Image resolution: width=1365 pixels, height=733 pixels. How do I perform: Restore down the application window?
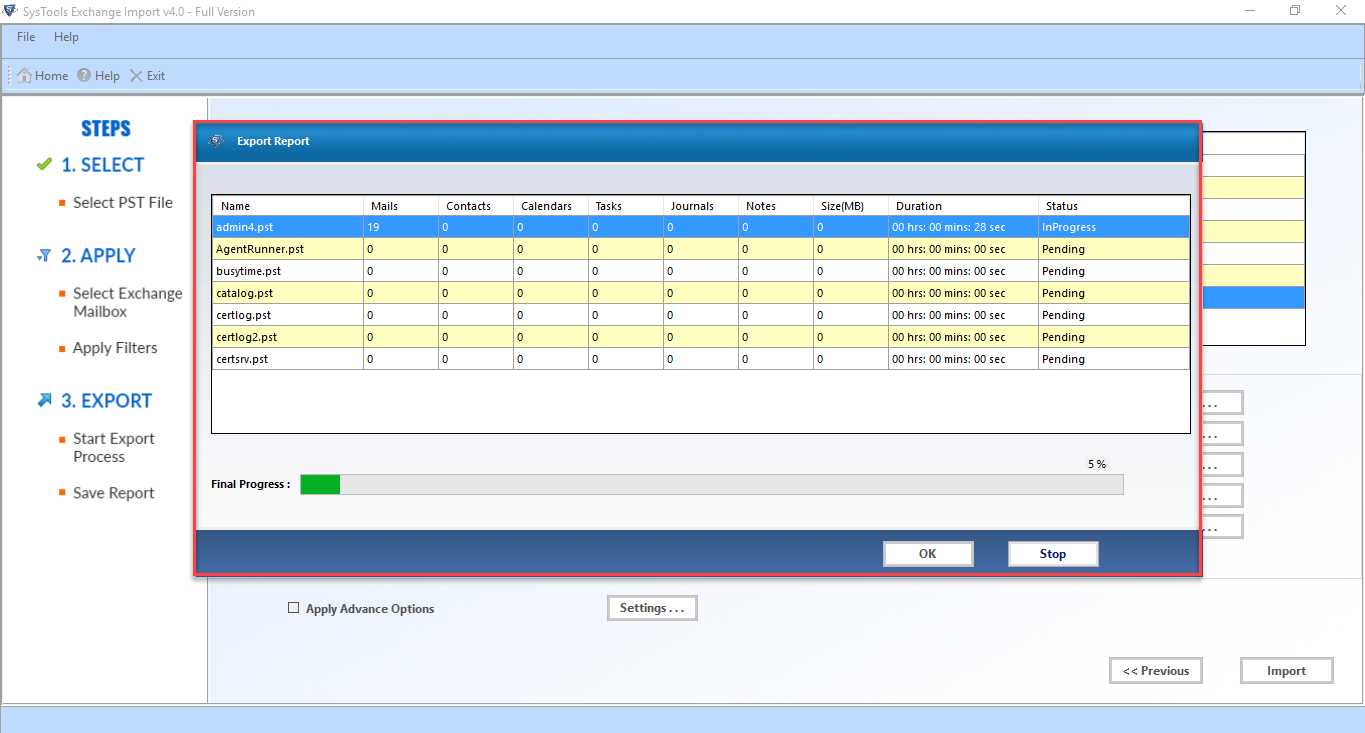point(1295,11)
